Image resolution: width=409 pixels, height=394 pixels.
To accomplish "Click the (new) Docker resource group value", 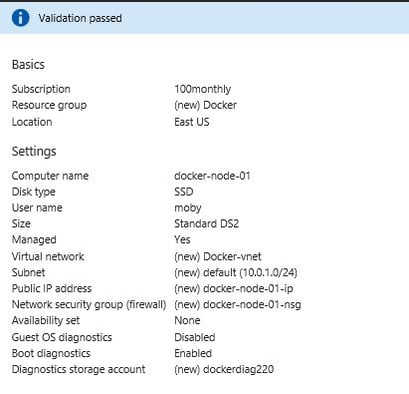I will [205, 105].
